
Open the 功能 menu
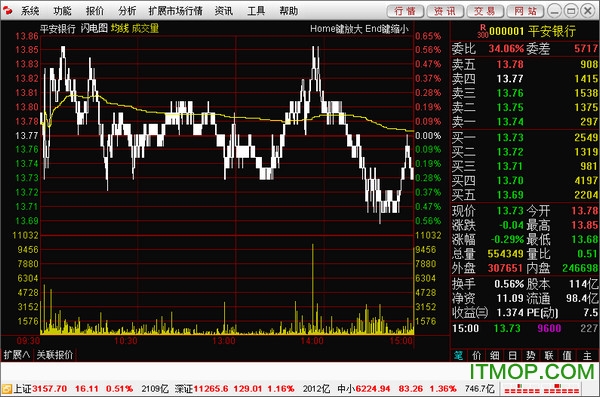(x=62, y=11)
